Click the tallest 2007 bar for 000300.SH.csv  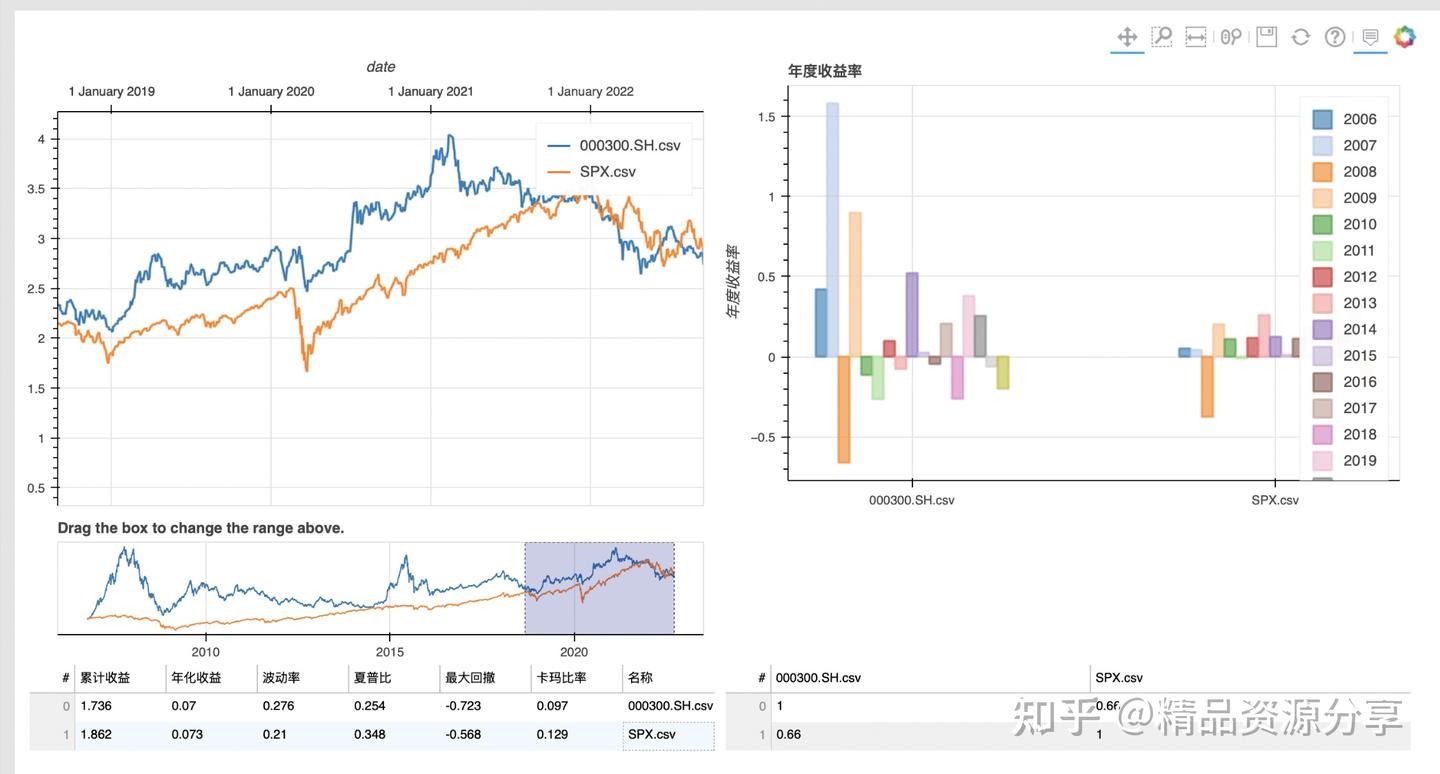[x=832, y=230]
